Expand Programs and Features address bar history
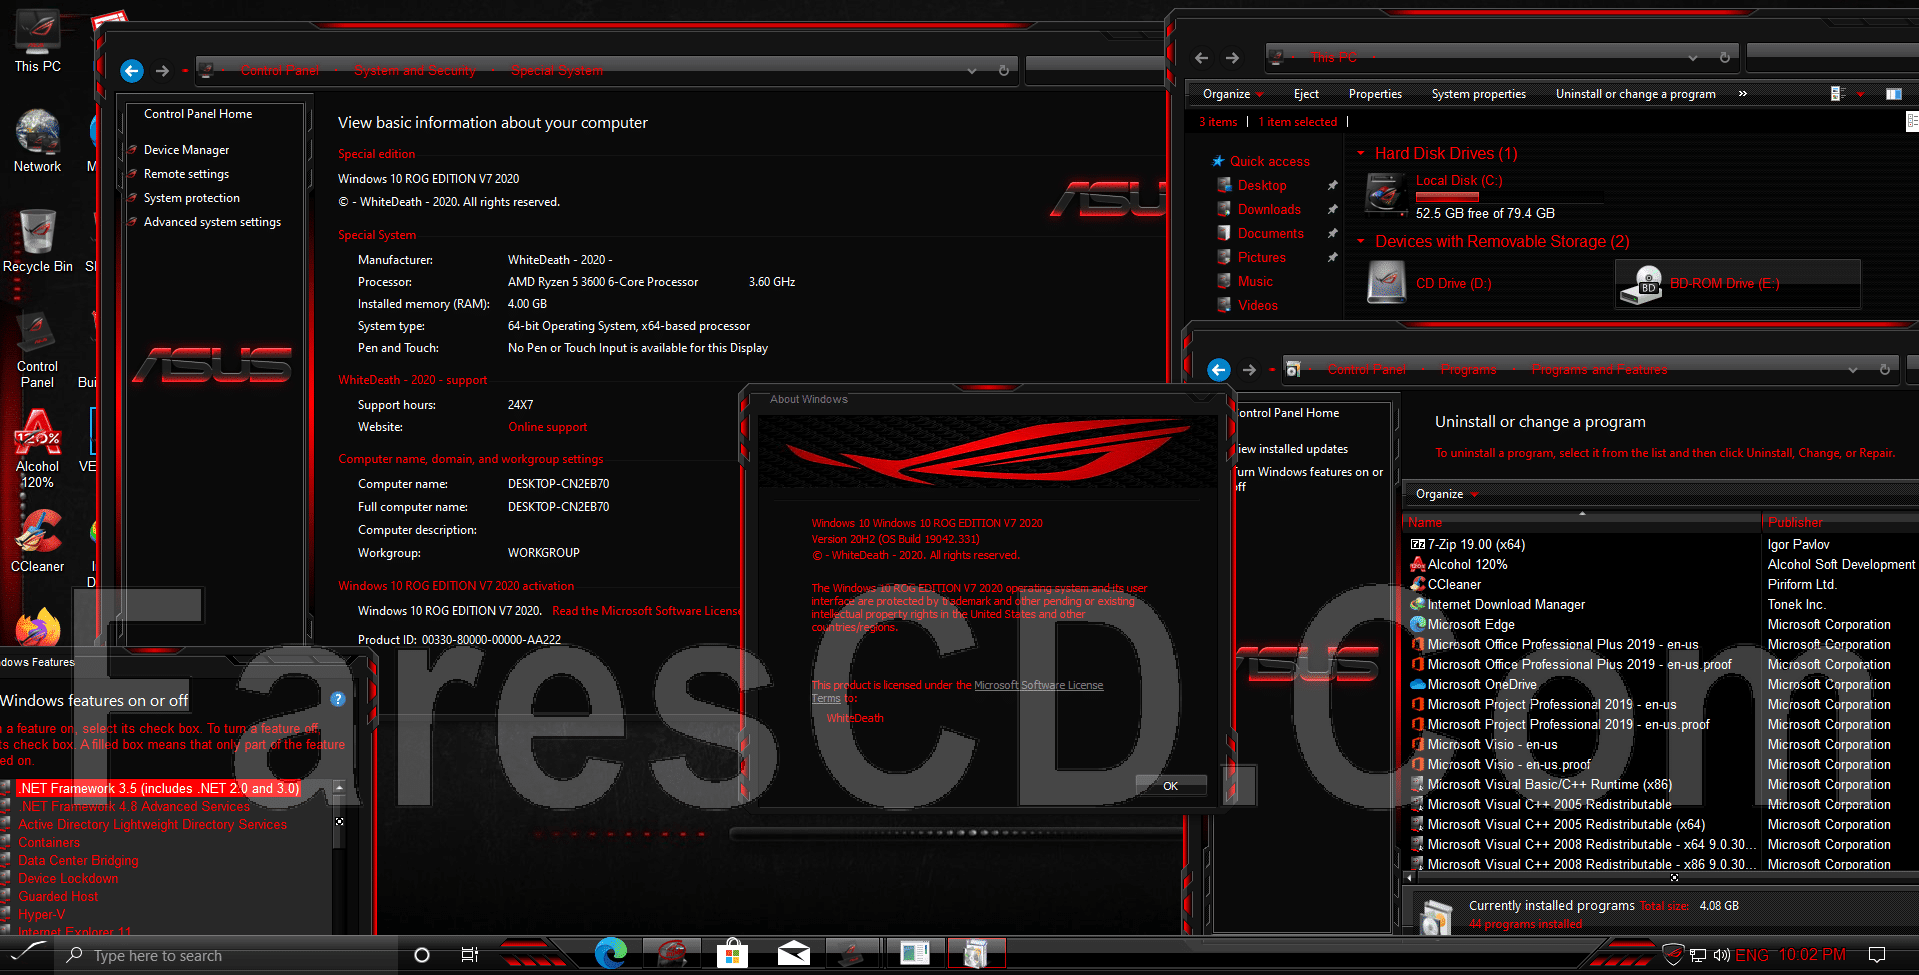The image size is (1919, 975). (1853, 370)
